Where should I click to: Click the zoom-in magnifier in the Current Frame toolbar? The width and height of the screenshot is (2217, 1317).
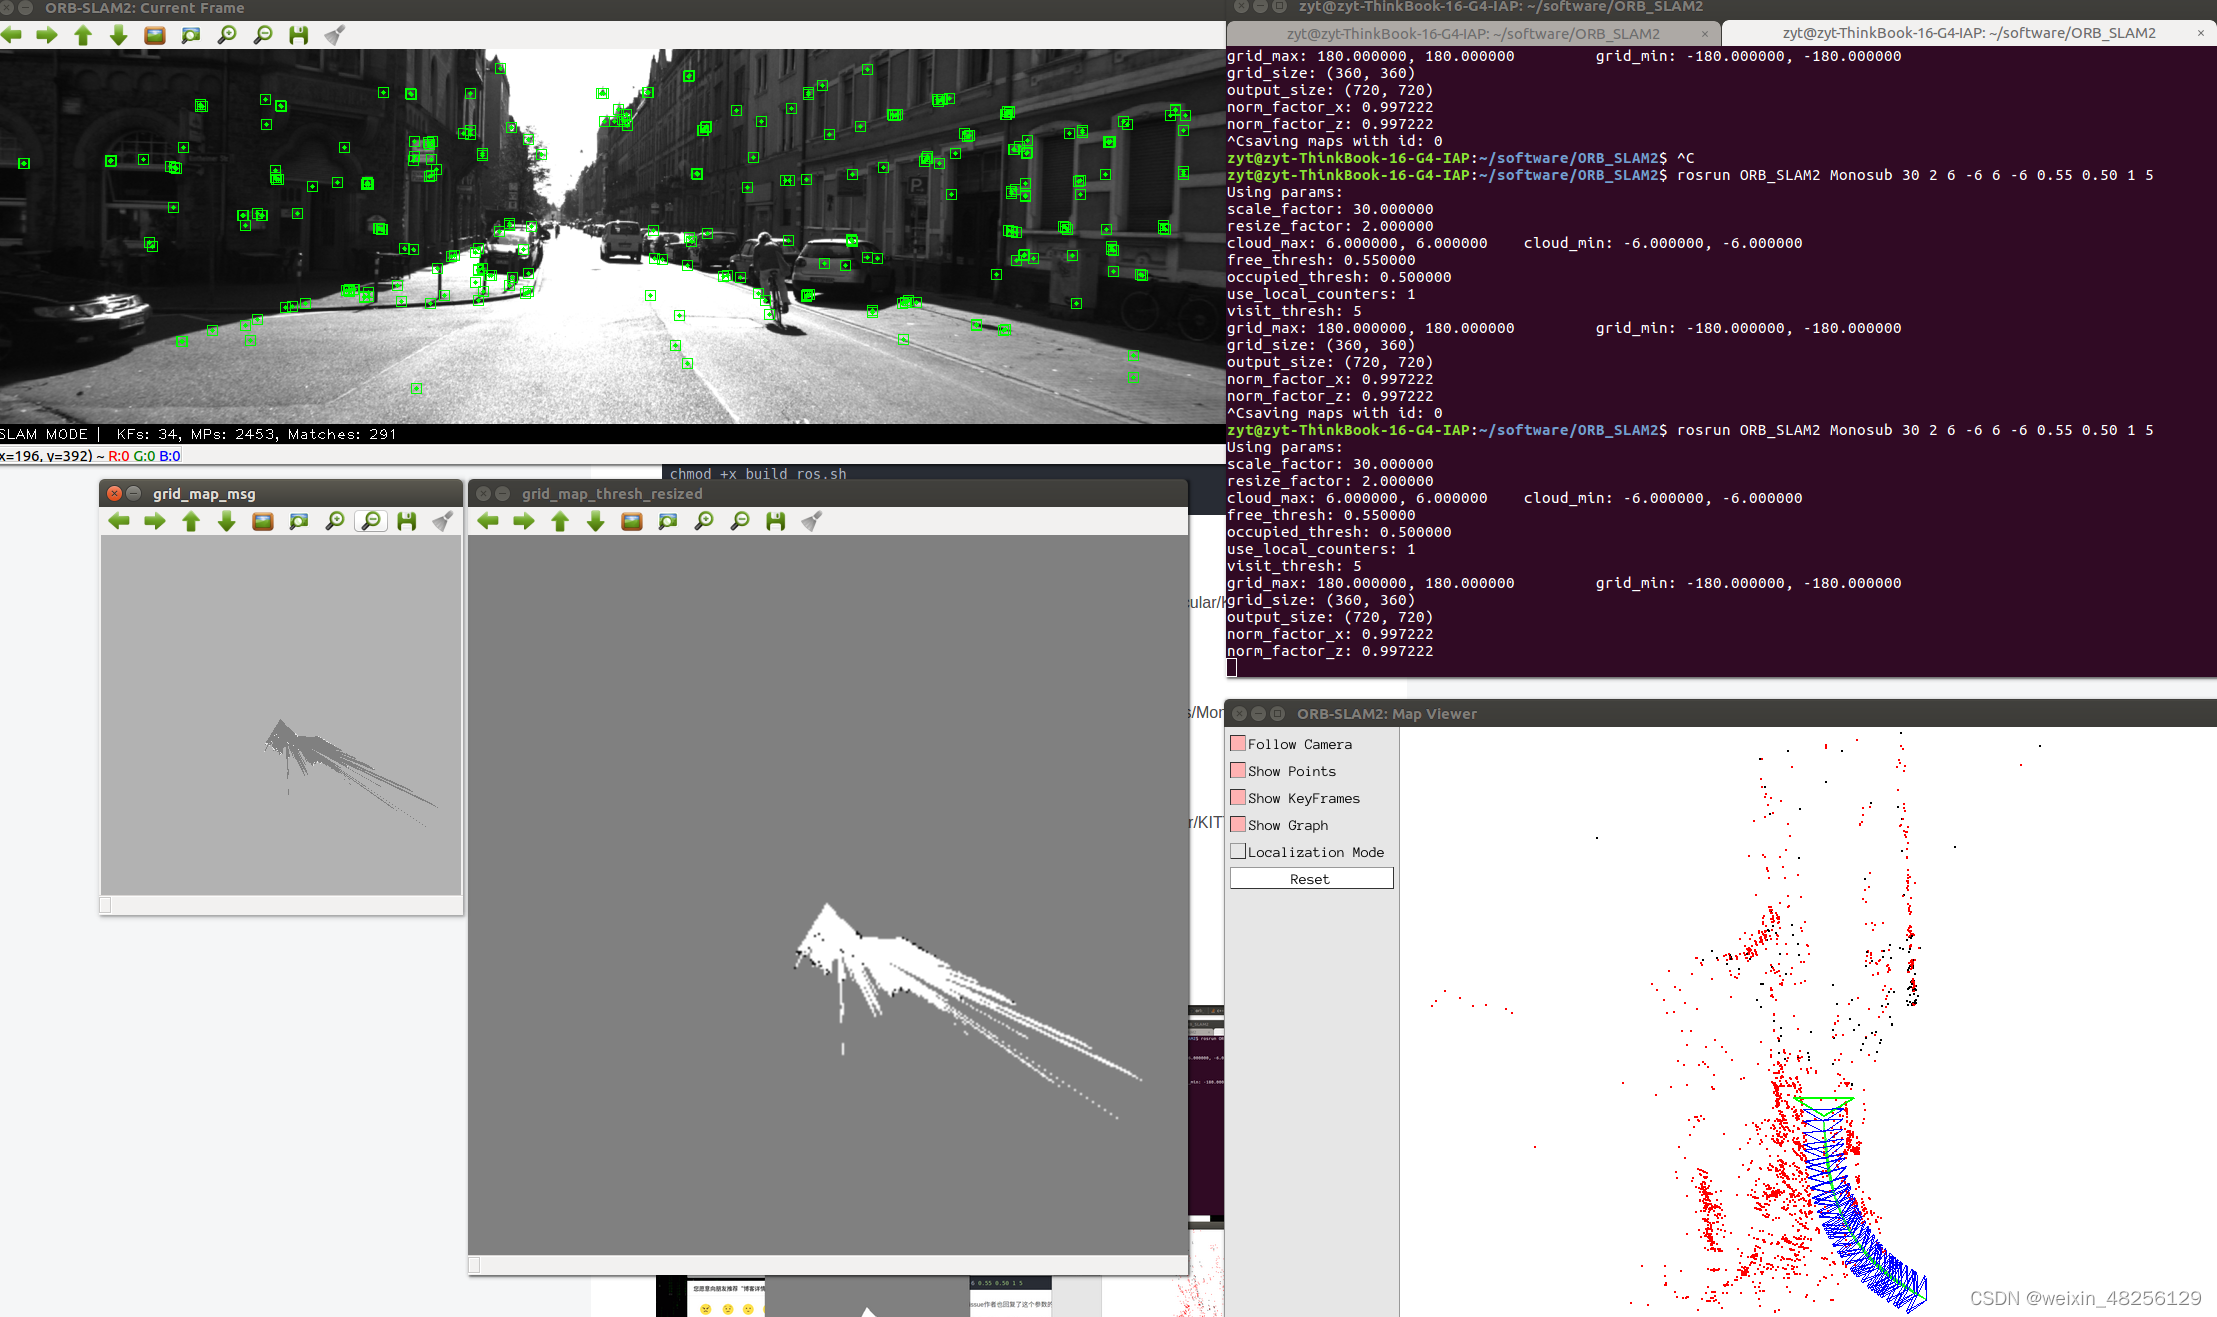227,35
